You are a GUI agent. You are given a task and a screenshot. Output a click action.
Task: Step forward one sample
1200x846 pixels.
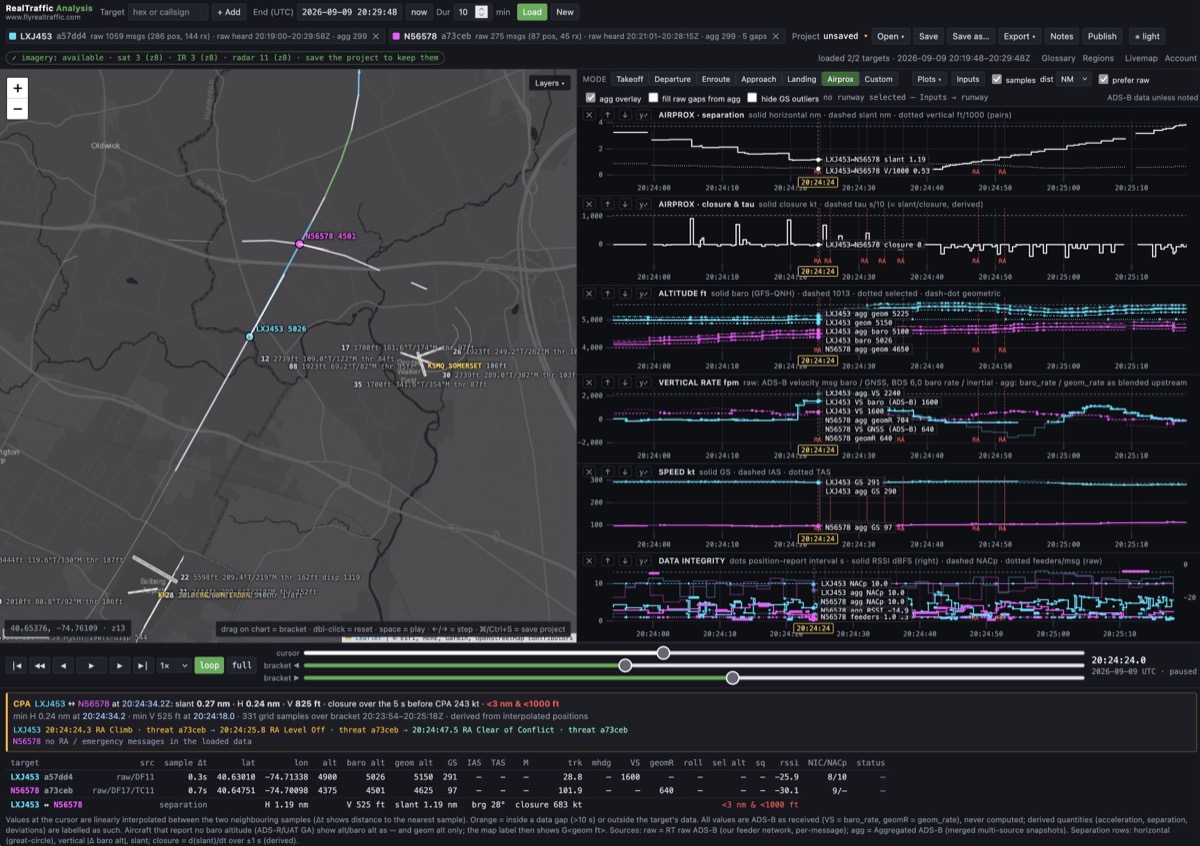pyautogui.click(x=119, y=665)
